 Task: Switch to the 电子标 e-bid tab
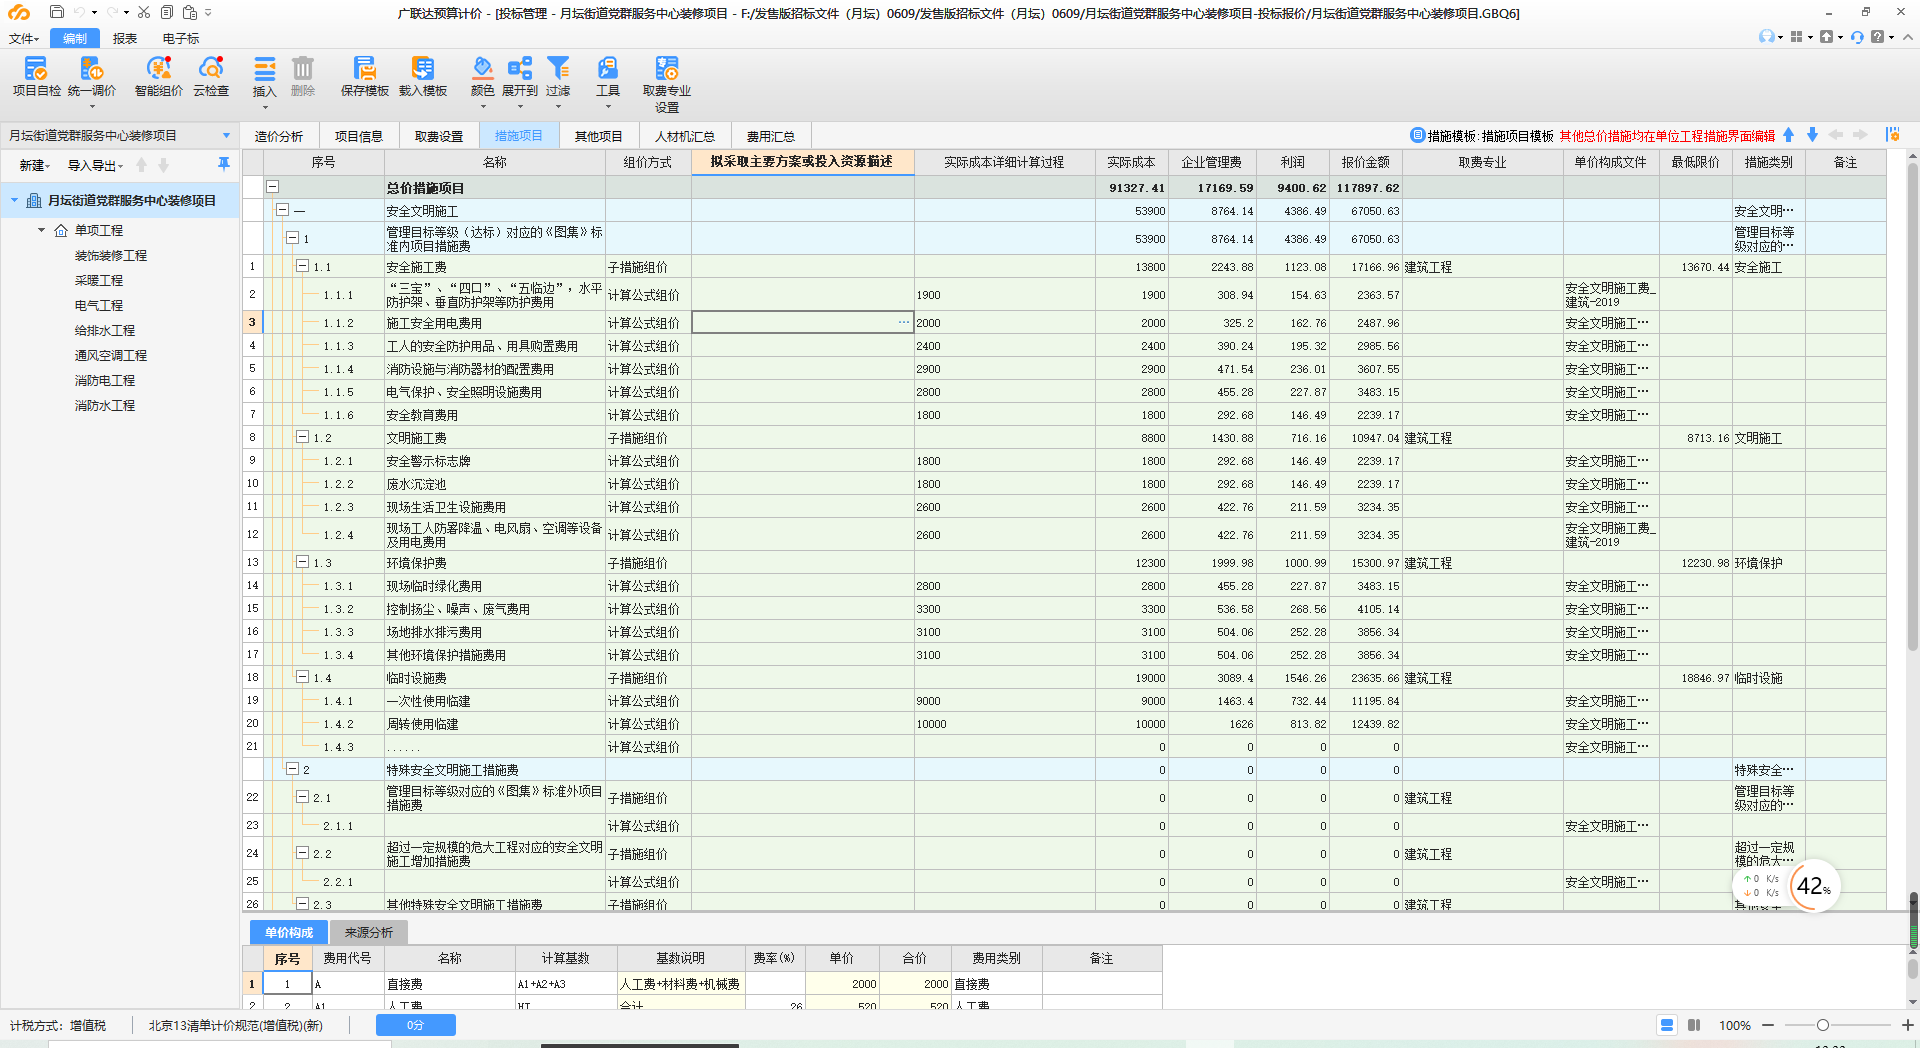tap(181, 38)
